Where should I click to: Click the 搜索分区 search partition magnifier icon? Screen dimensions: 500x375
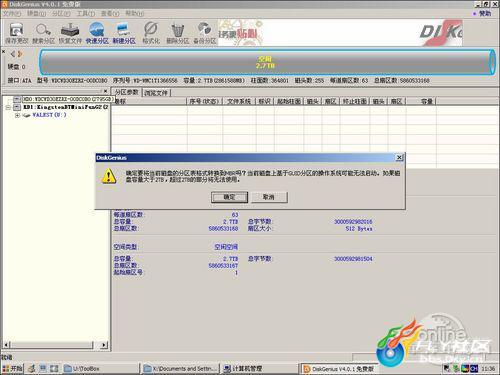click(x=43, y=33)
